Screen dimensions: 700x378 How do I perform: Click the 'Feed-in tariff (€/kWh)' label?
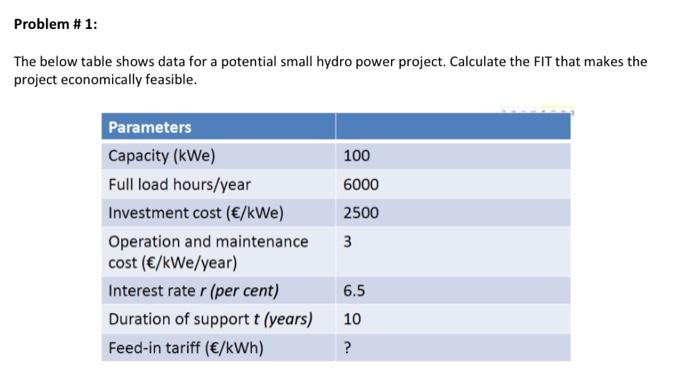(x=186, y=348)
